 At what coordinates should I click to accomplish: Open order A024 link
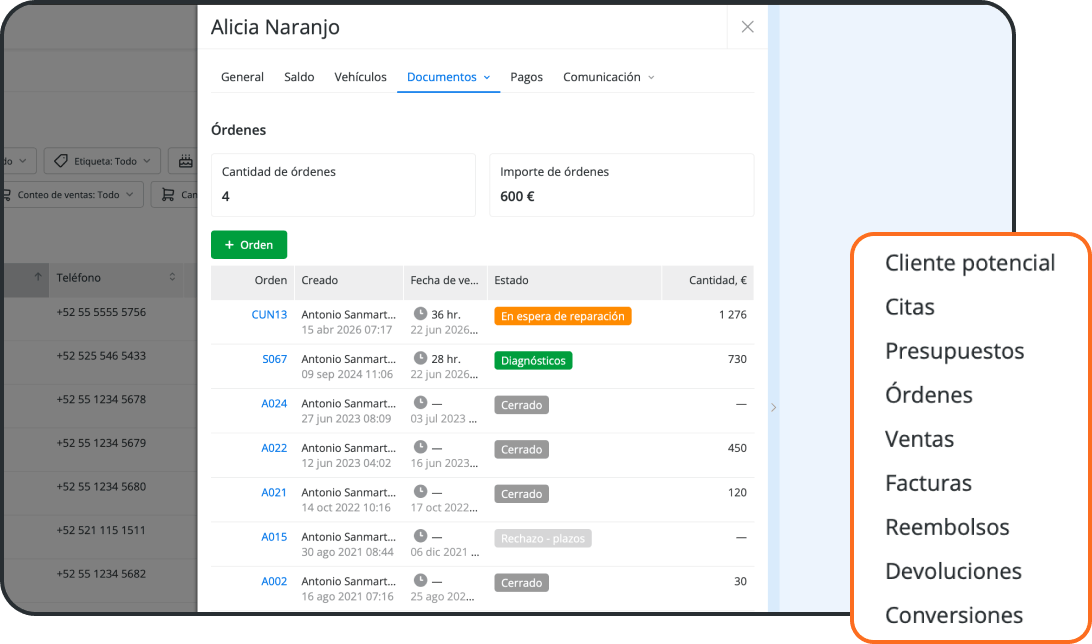pyautogui.click(x=274, y=404)
